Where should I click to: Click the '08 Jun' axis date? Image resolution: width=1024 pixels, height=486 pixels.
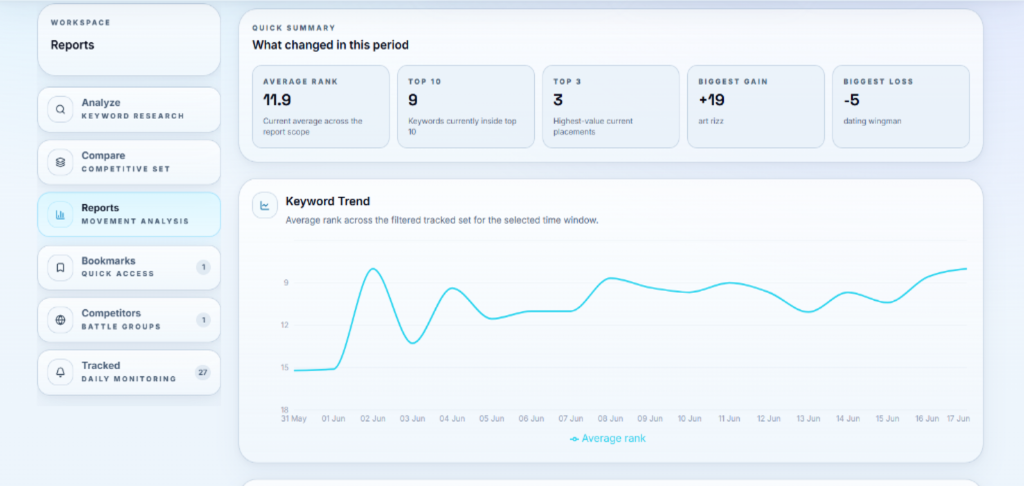(611, 418)
